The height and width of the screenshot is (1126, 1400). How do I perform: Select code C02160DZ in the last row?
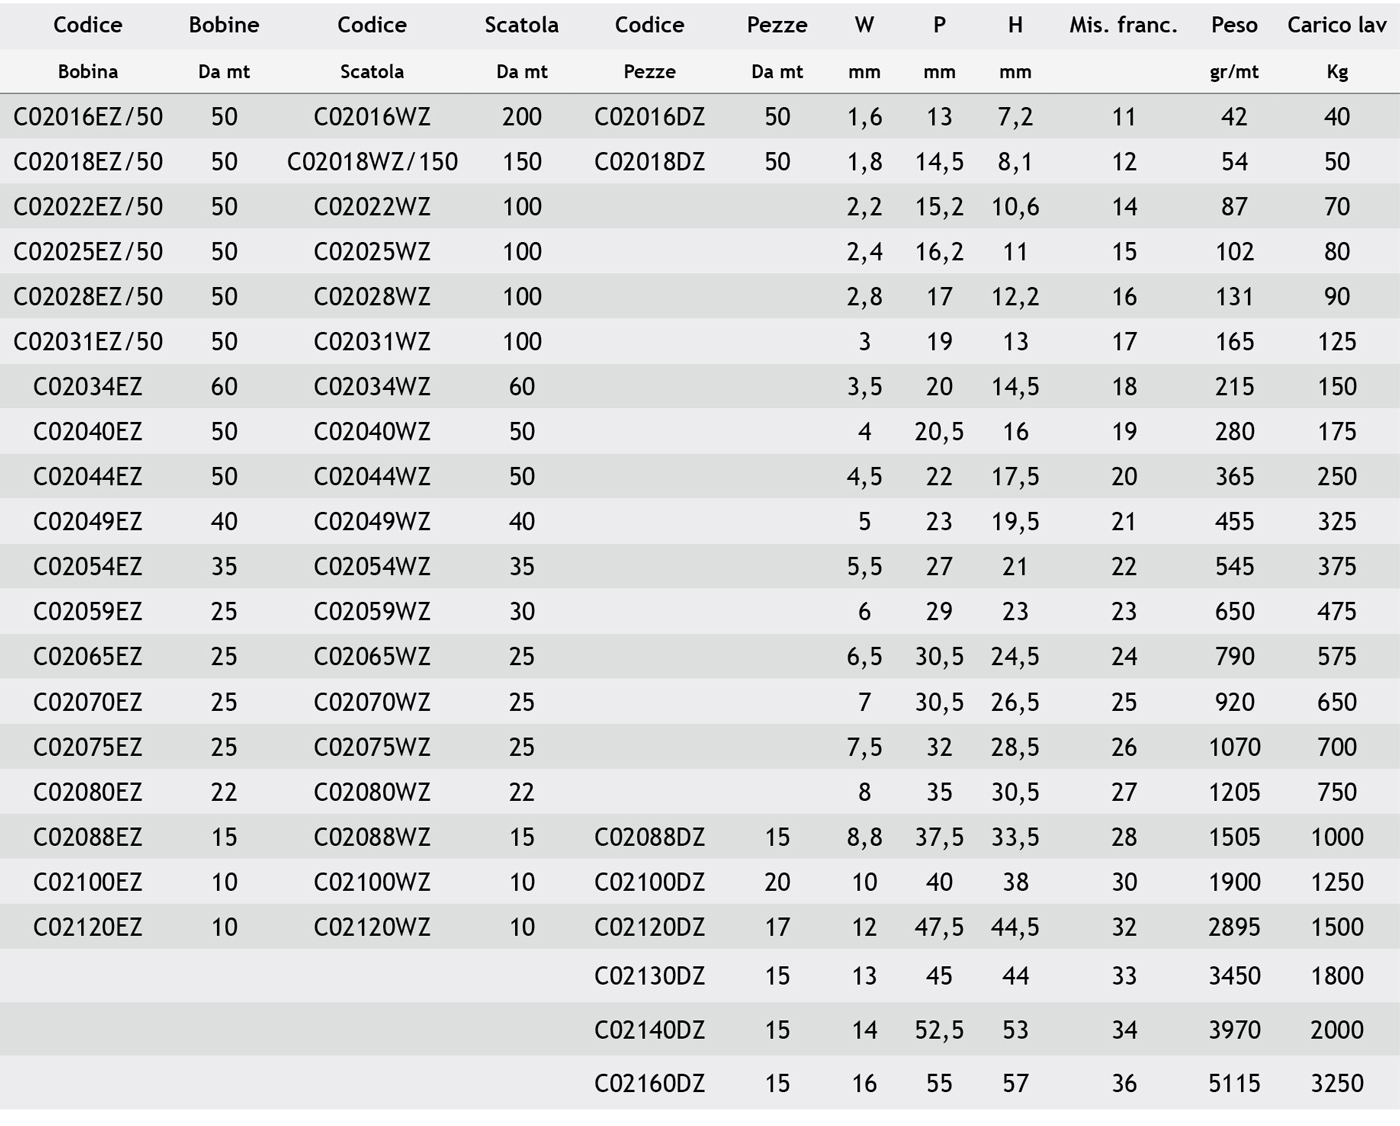pyautogui.click(x=649, y=1083)
